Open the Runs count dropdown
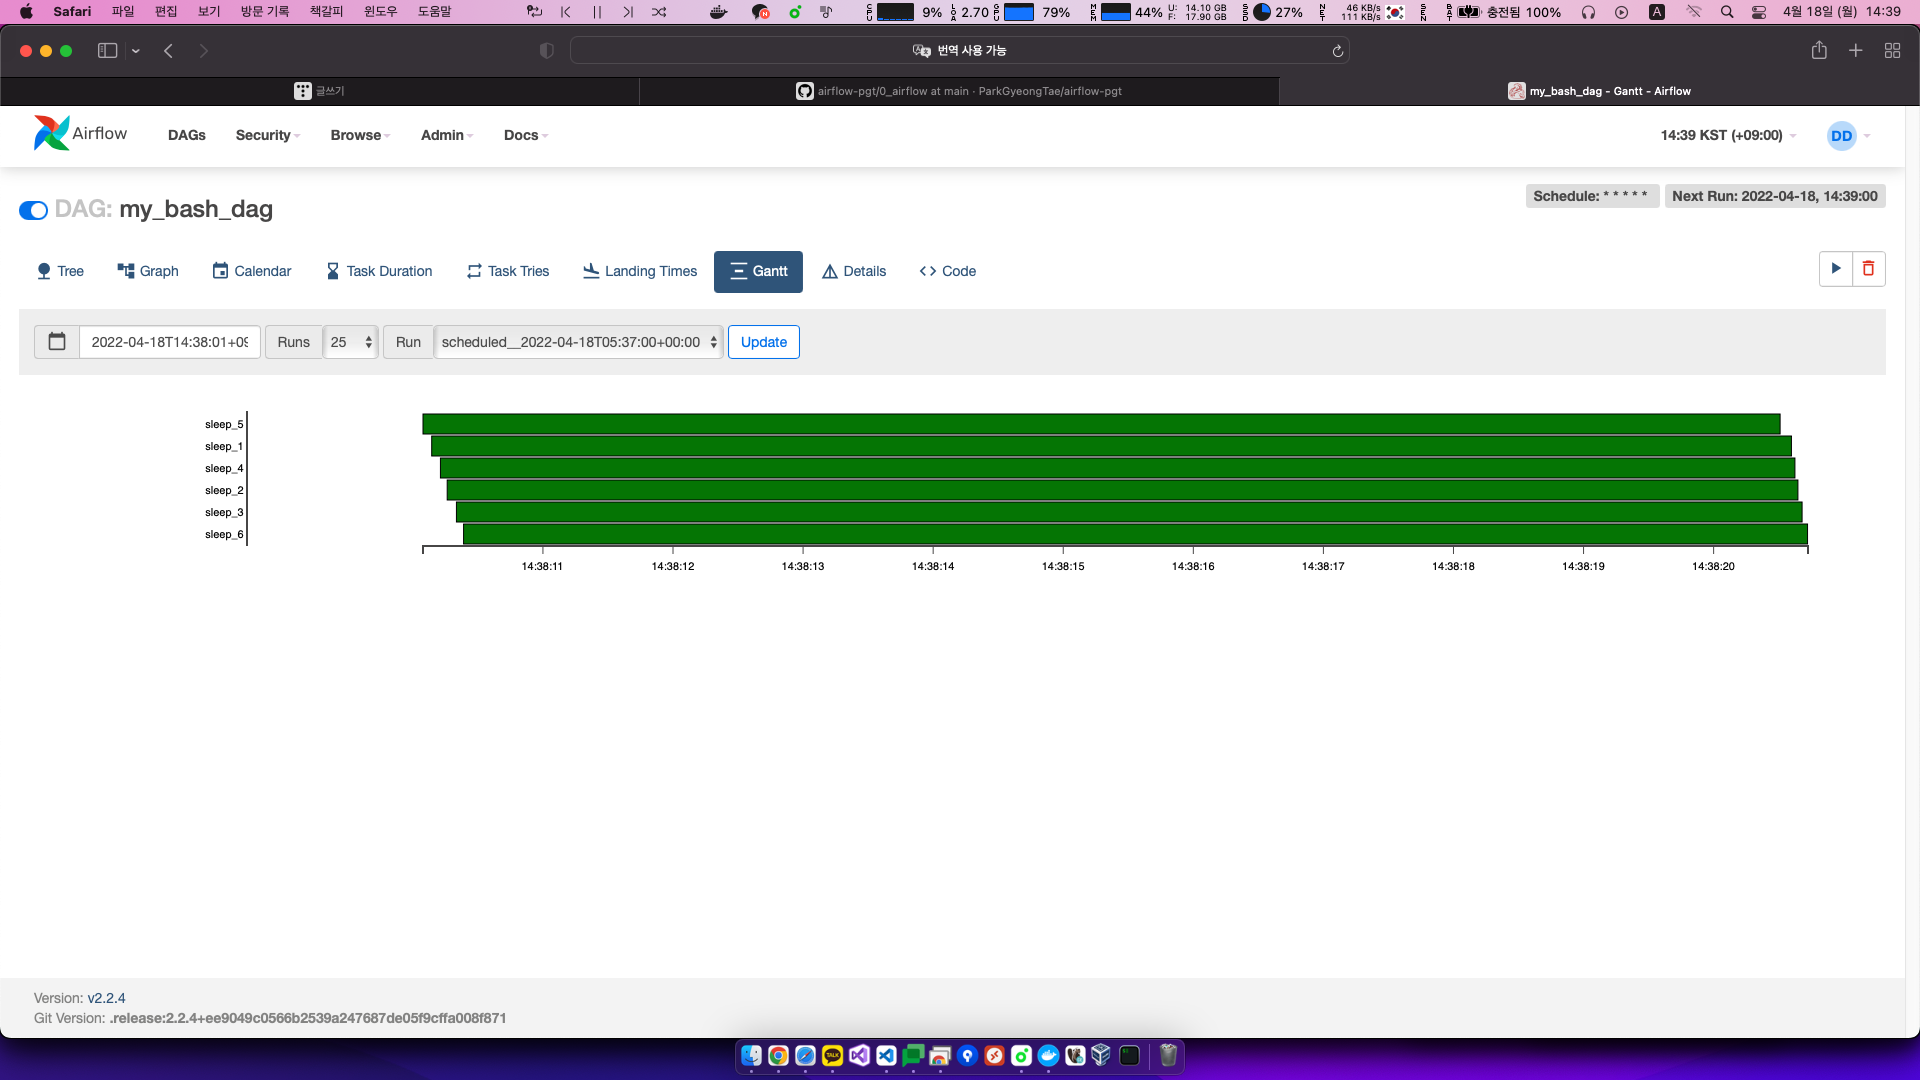1920x1080 pixels. pos(350,342)
